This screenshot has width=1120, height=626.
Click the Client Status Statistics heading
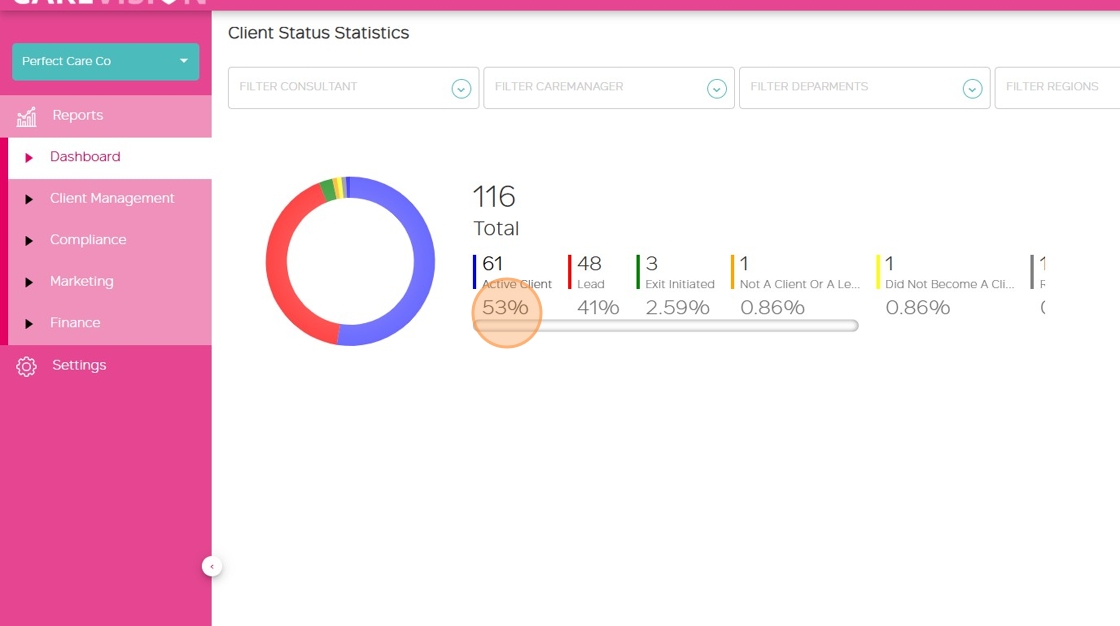319,33
